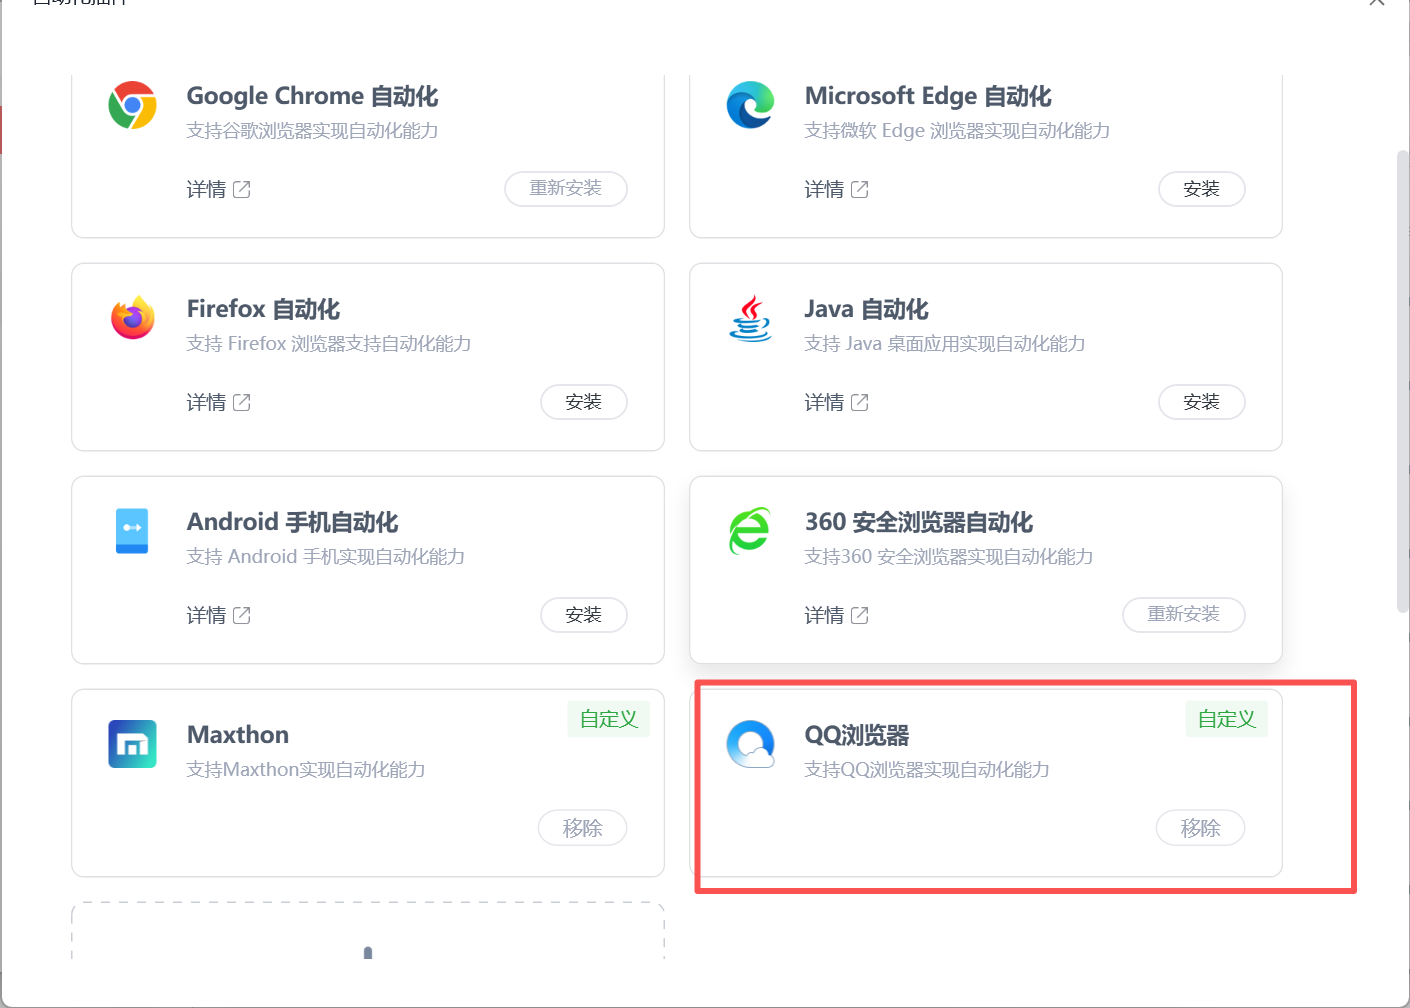
Task: Open 详情 link for Android 手机自动化
Action: (206, 615)
